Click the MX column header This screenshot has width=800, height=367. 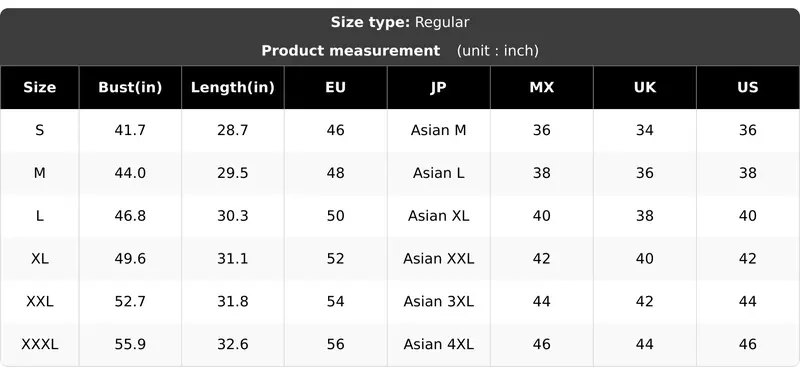(x=541, y=87)
